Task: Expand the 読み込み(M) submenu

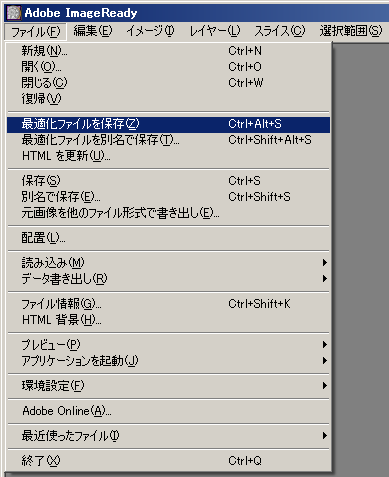Action: [x=168, y=263]
